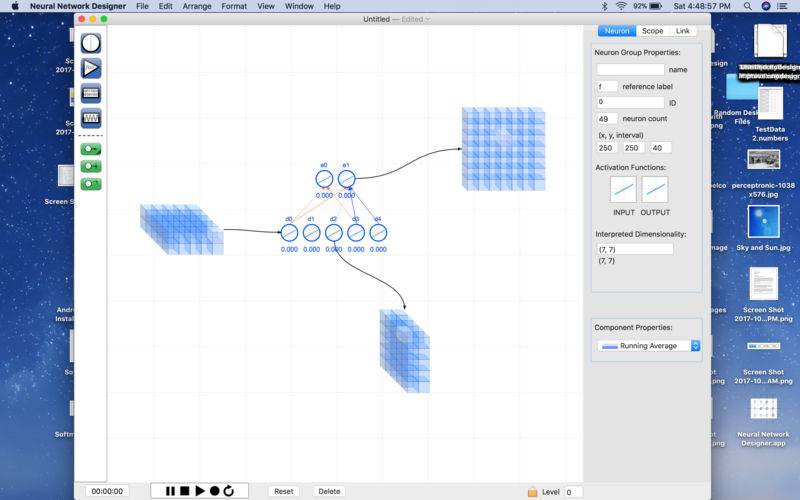800x500 pixels.
Task: Open the Neural Network Designer application menu
Action: [78, 6]
